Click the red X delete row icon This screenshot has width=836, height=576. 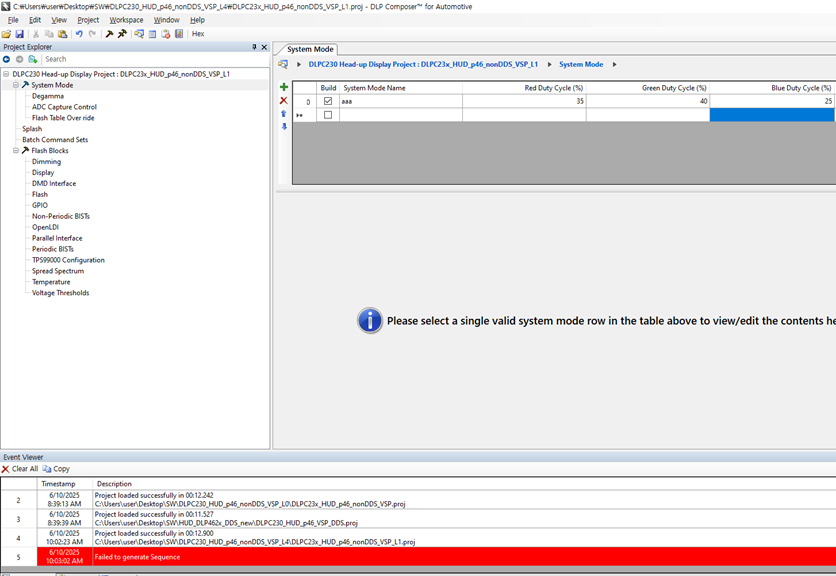click(284, 100)
